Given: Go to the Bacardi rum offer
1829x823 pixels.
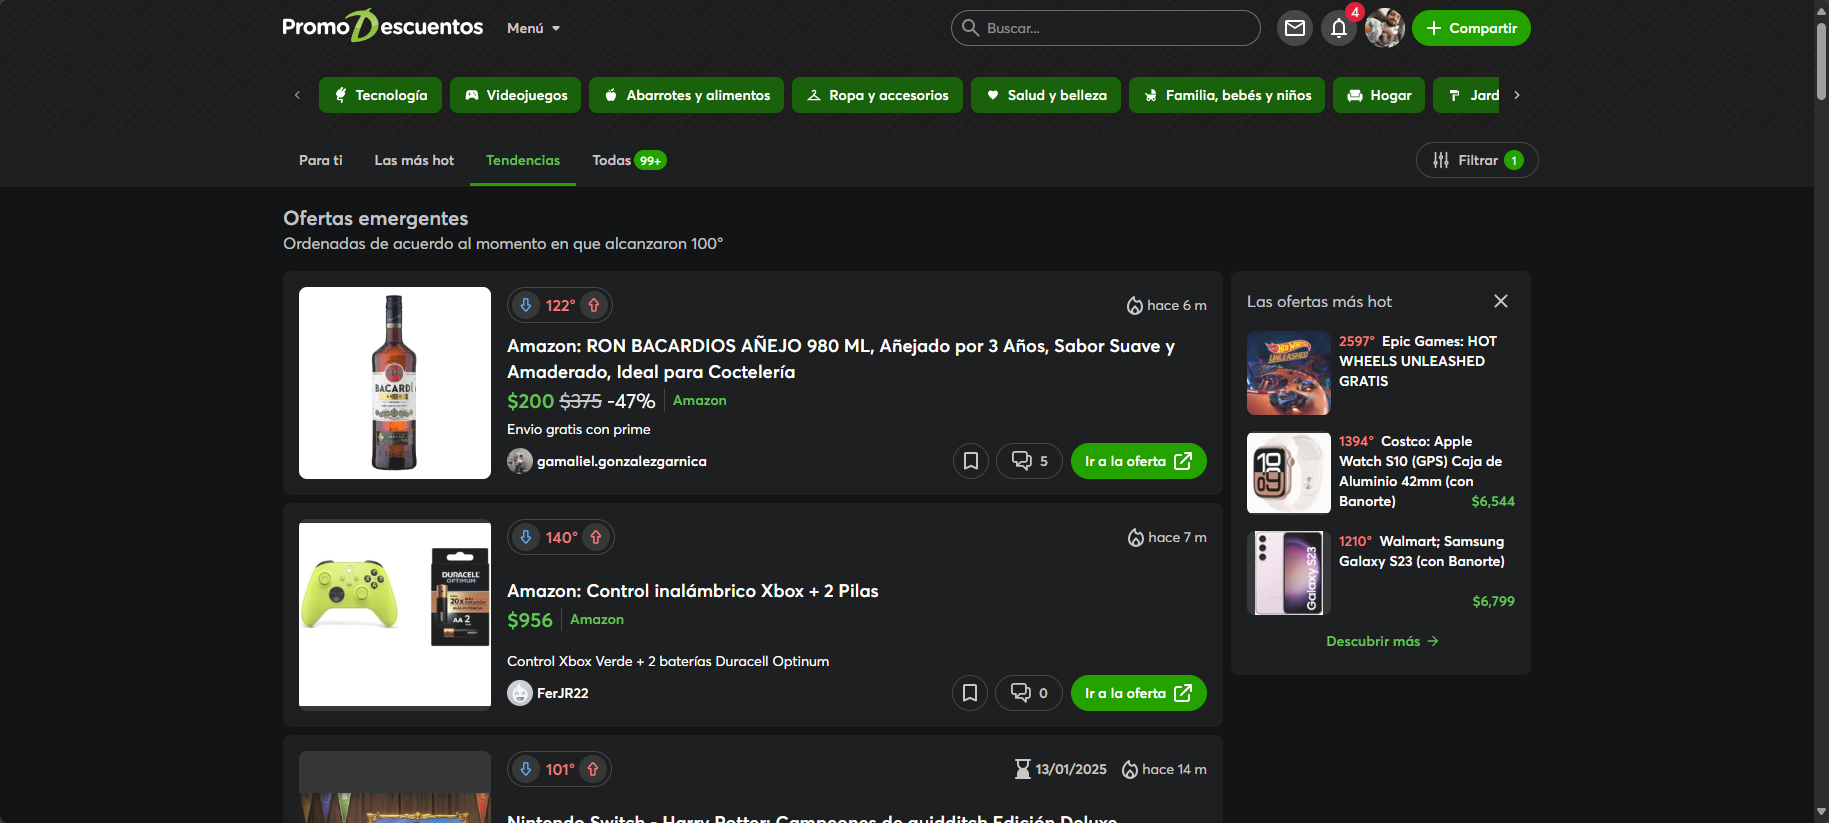Looking at the screenshot, I should 1139,461.
